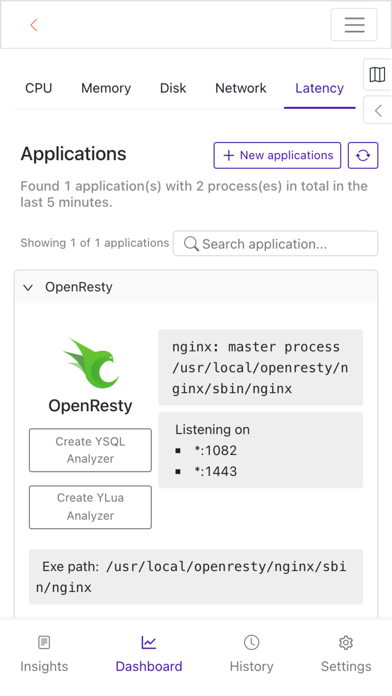The height and width of the screenshot is (696, 392).
Task: Switch to the CPU tab
Action: click(39, 88)
